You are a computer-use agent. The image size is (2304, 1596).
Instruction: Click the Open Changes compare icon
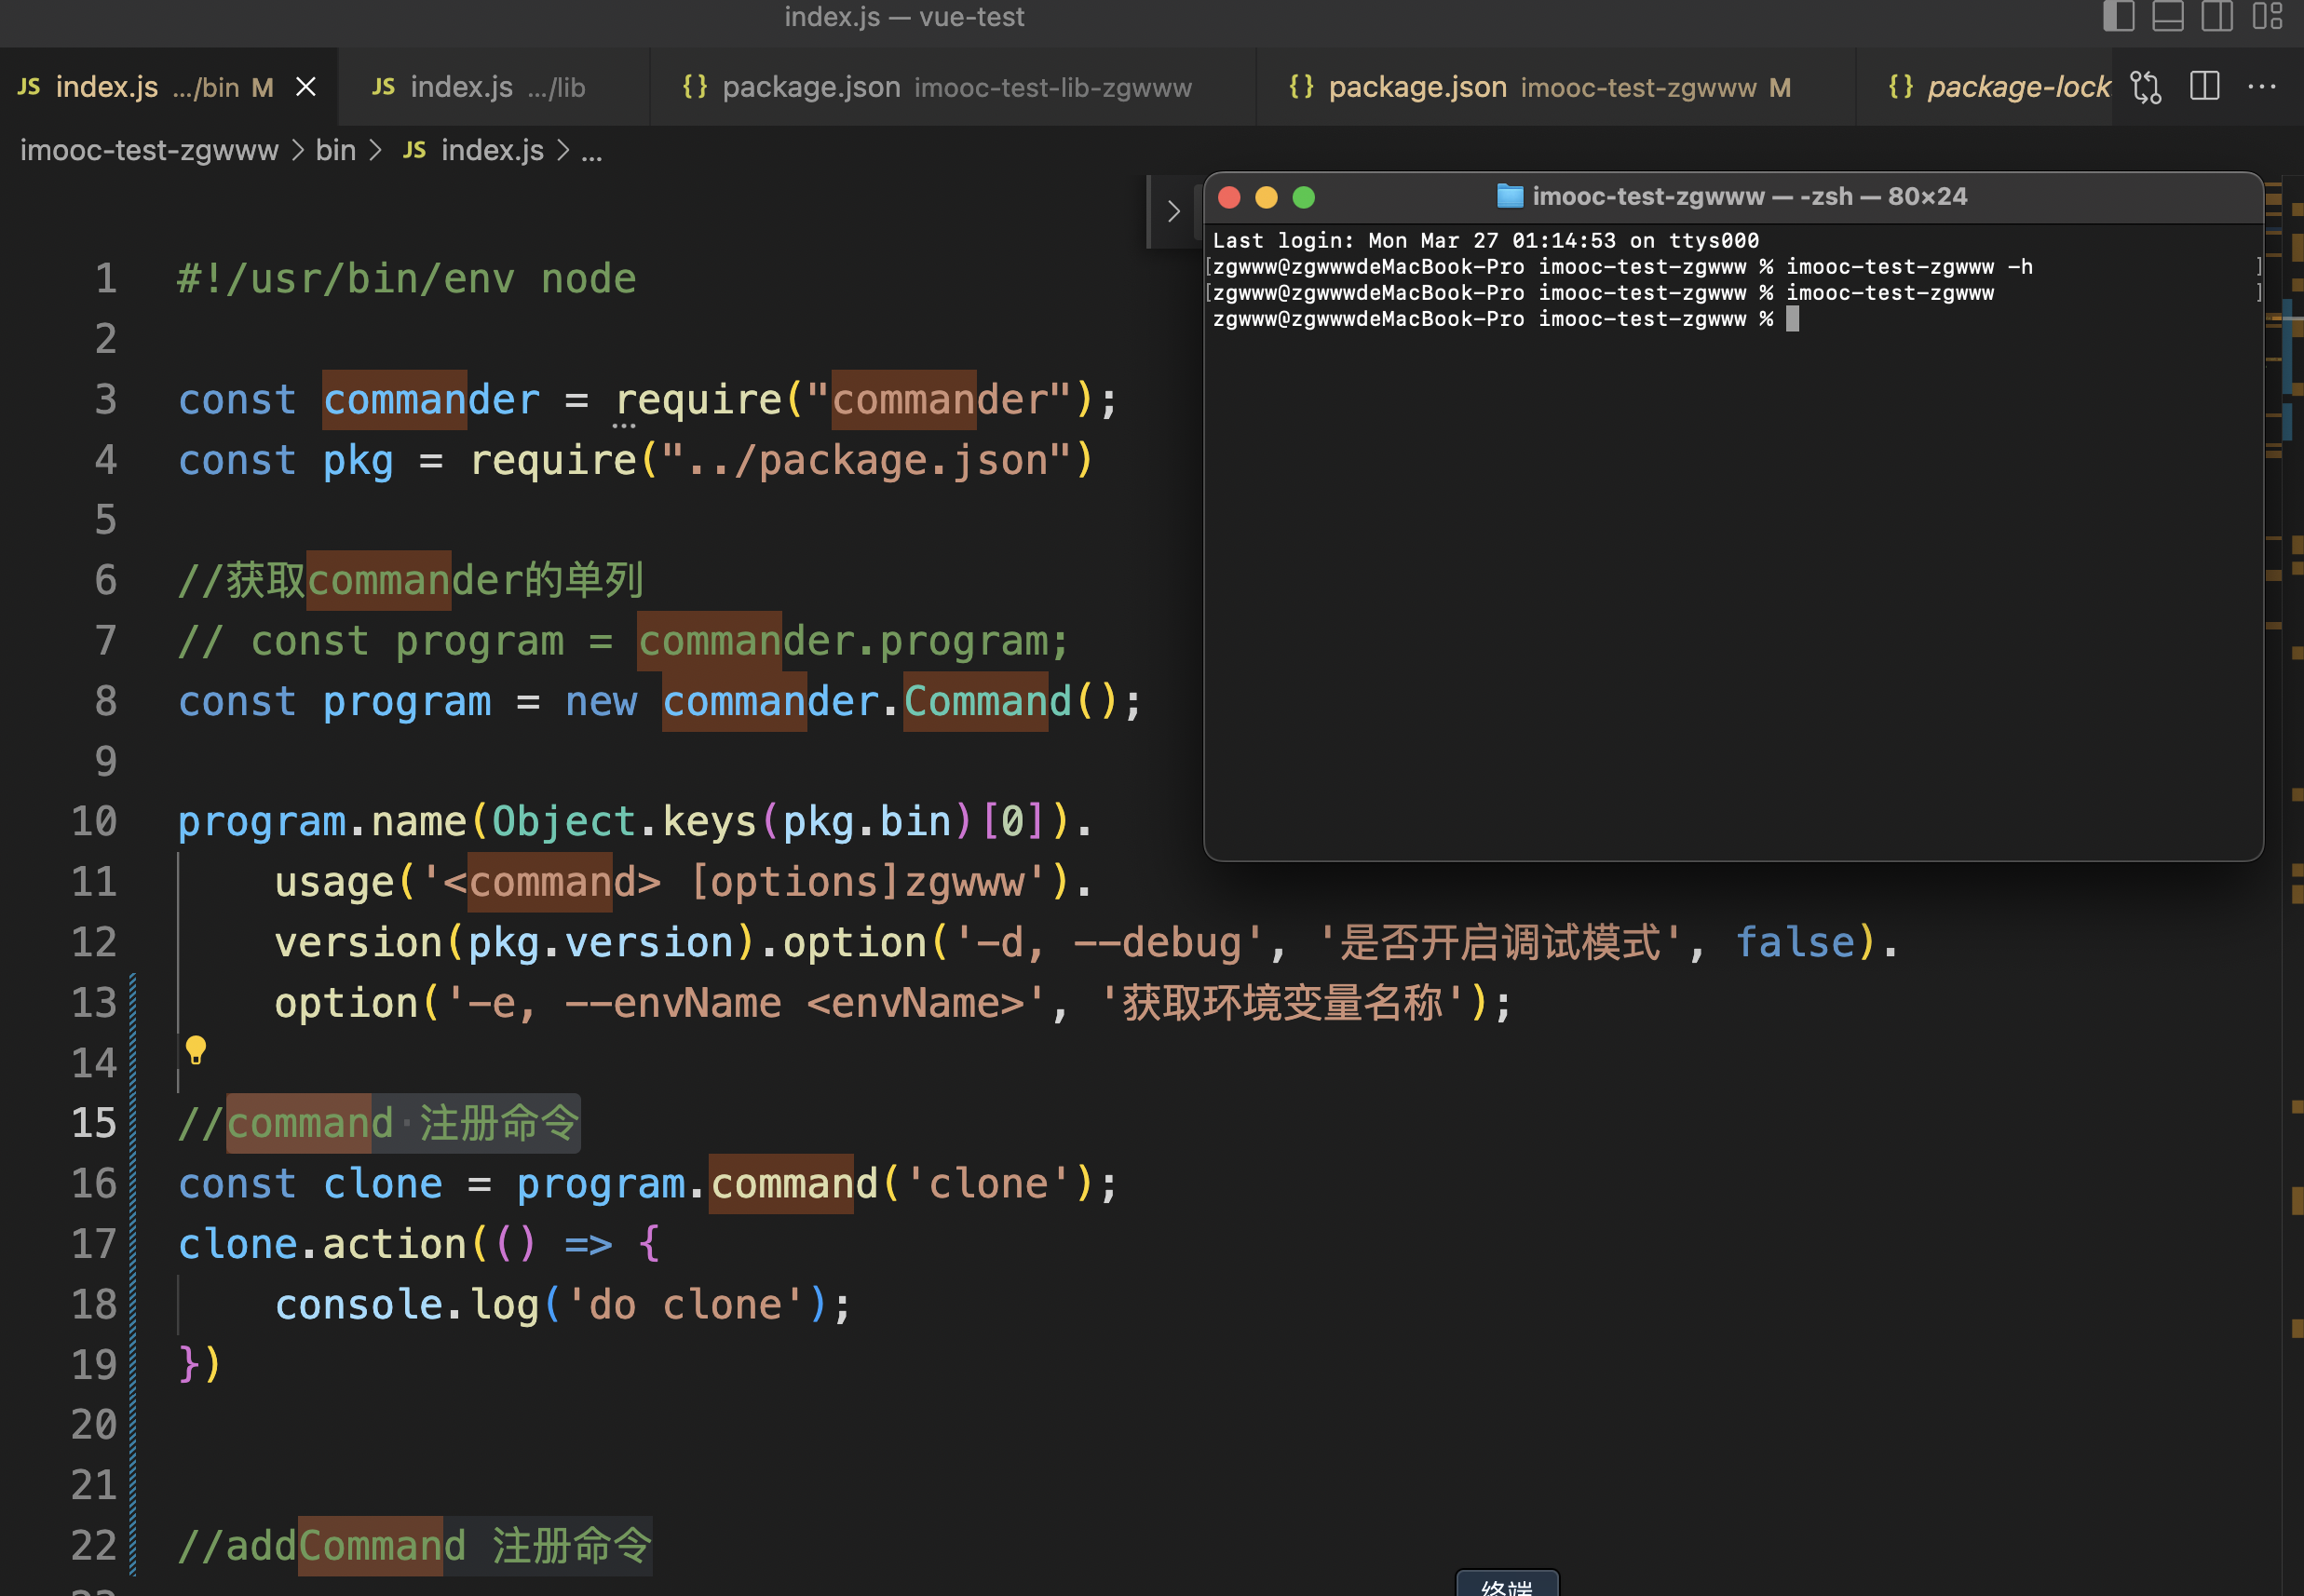pyautogui.click(x=2145, y=87)
